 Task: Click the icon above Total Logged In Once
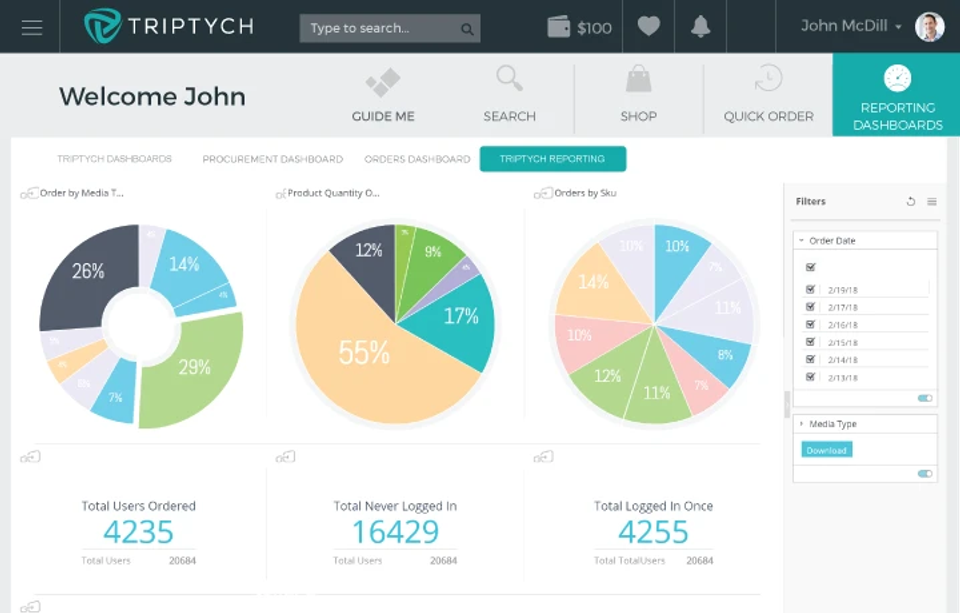coord(544,457)
